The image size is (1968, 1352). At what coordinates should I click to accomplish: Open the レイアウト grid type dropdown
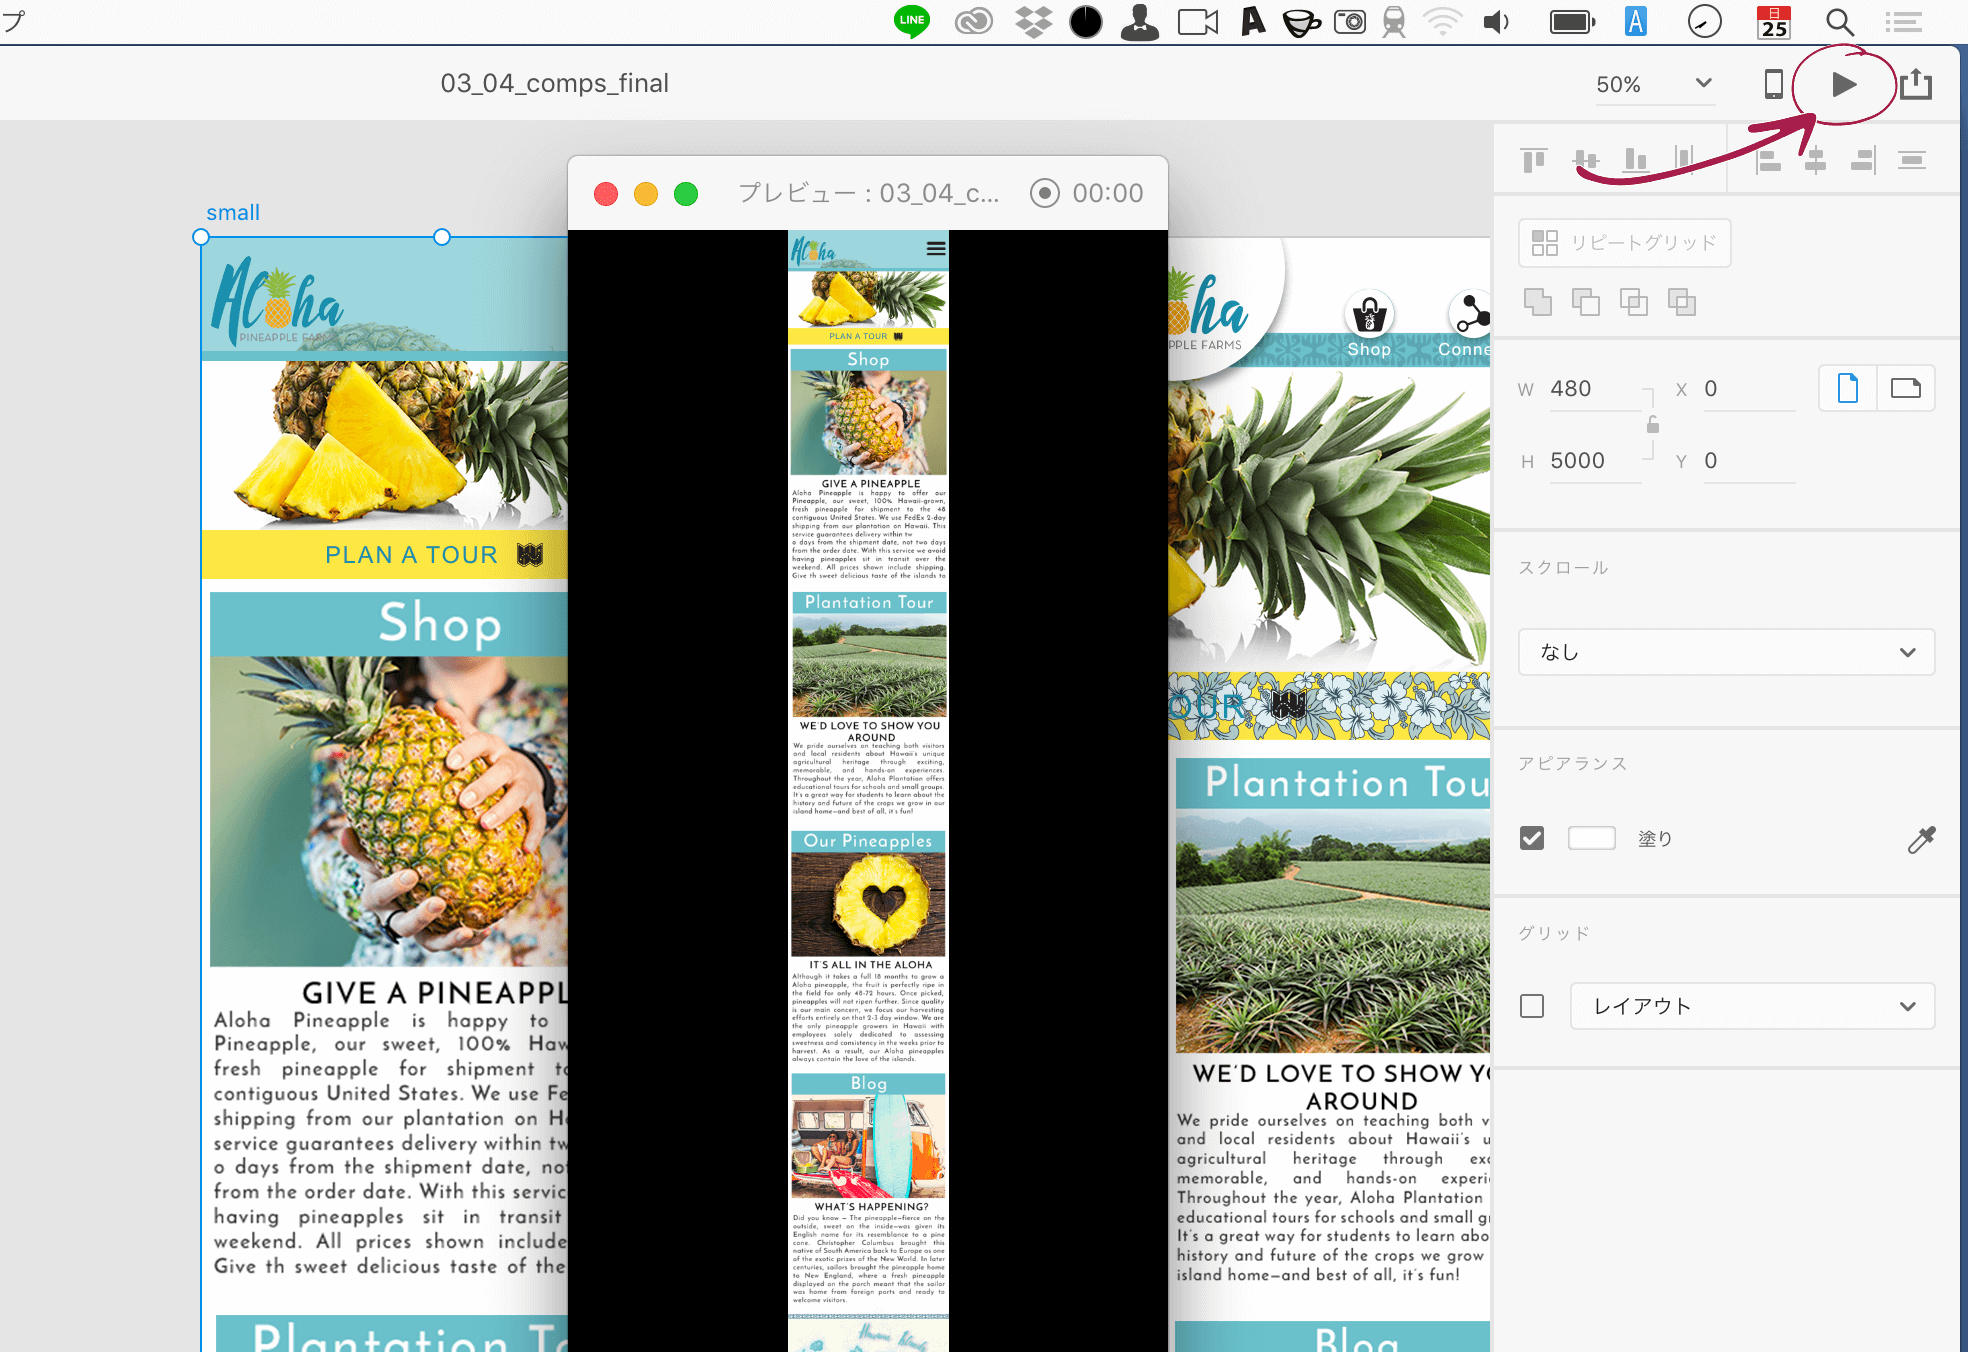click(x=1752, y=1006)
